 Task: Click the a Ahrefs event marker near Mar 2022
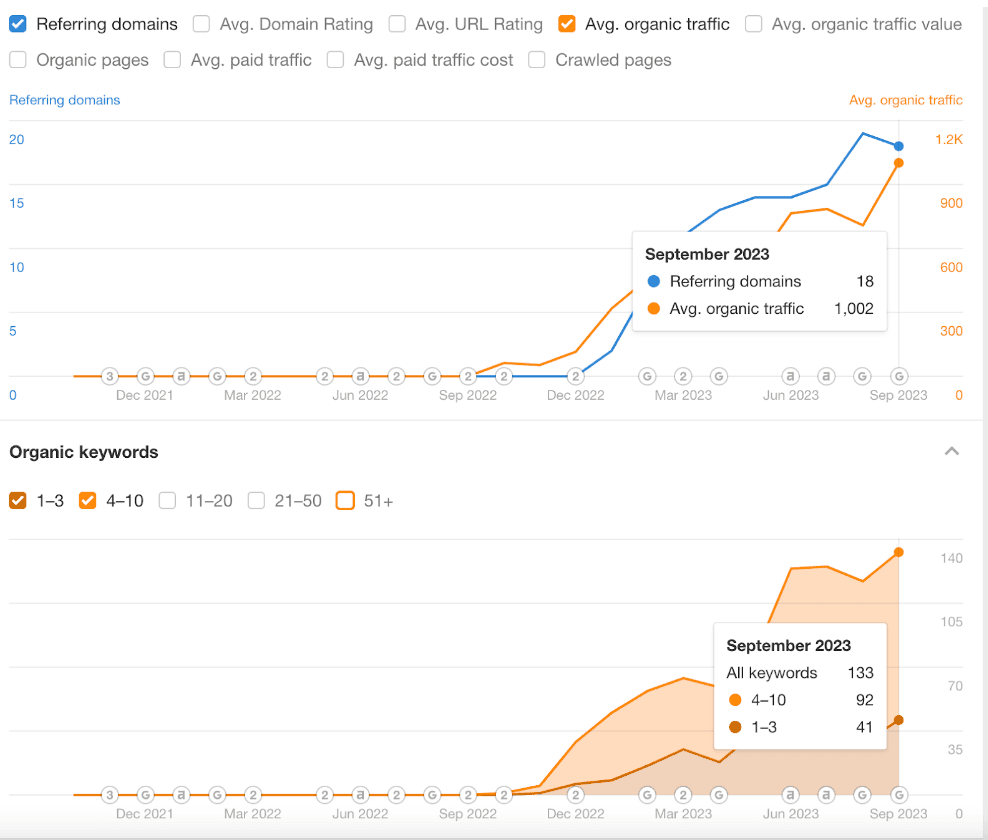pyautogui.click(x=181, y=376)
